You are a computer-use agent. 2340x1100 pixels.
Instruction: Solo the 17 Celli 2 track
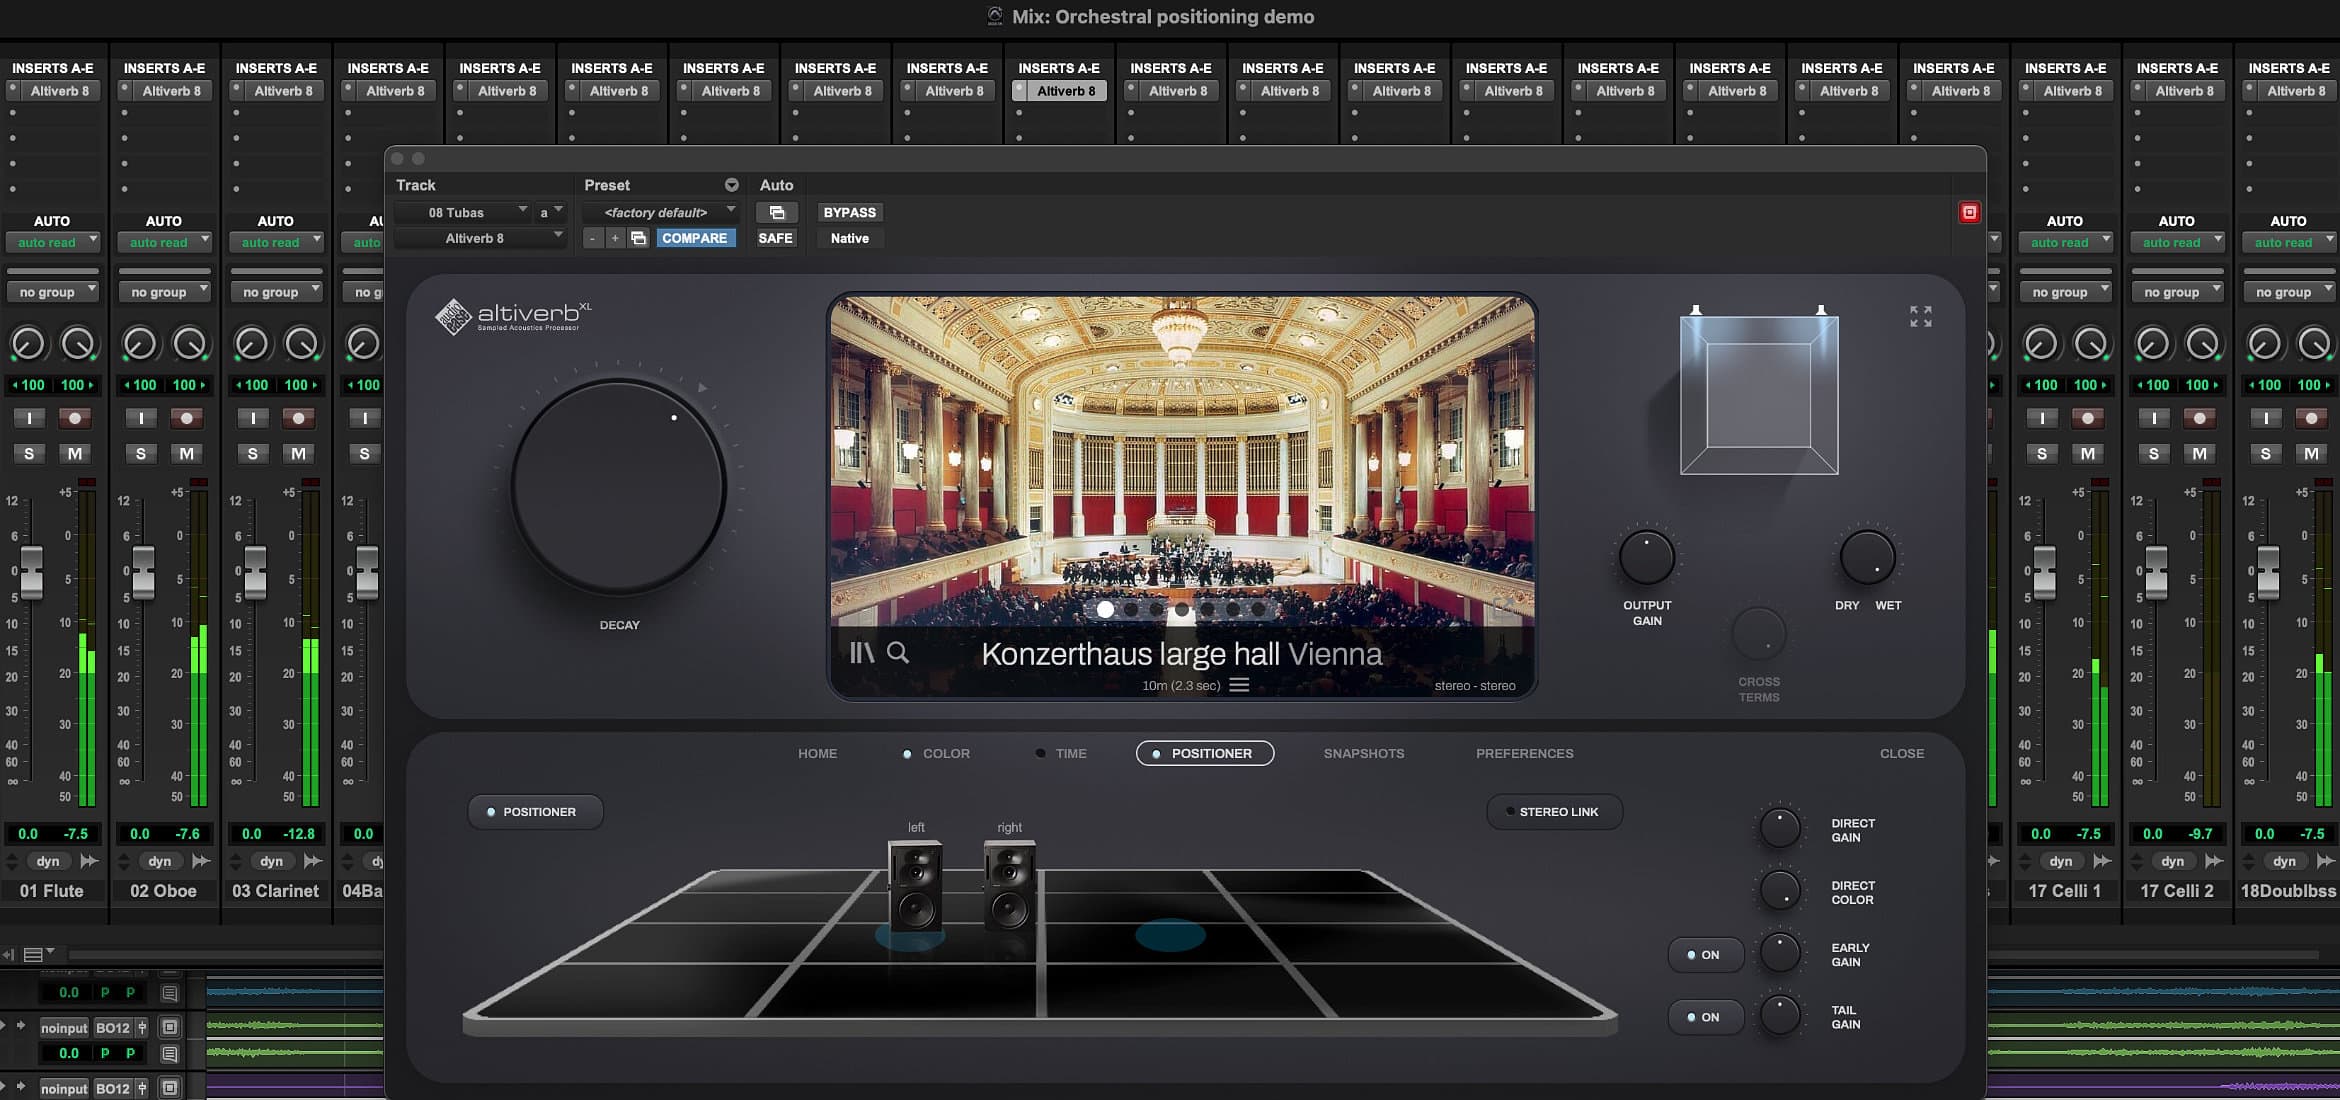tap(2154, 454)
